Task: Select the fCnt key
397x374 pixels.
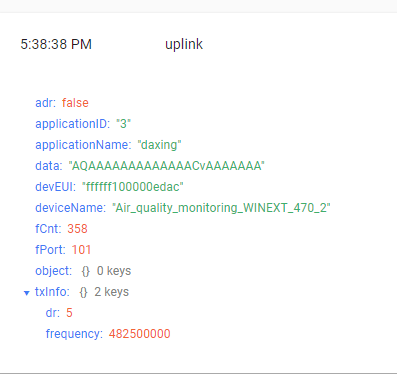Action: click(48, 229)
